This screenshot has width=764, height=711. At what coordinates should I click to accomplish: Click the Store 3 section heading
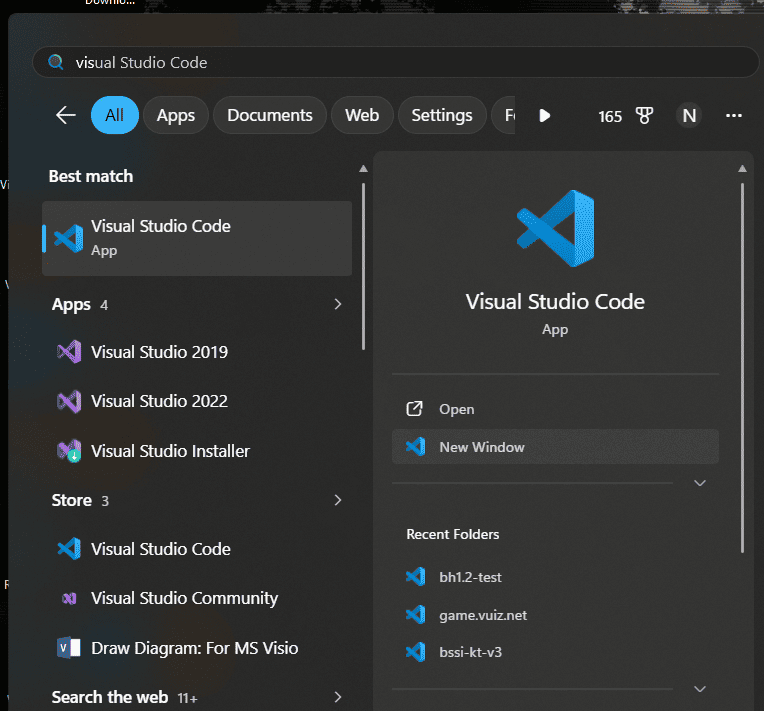click(x=80, y=500)
